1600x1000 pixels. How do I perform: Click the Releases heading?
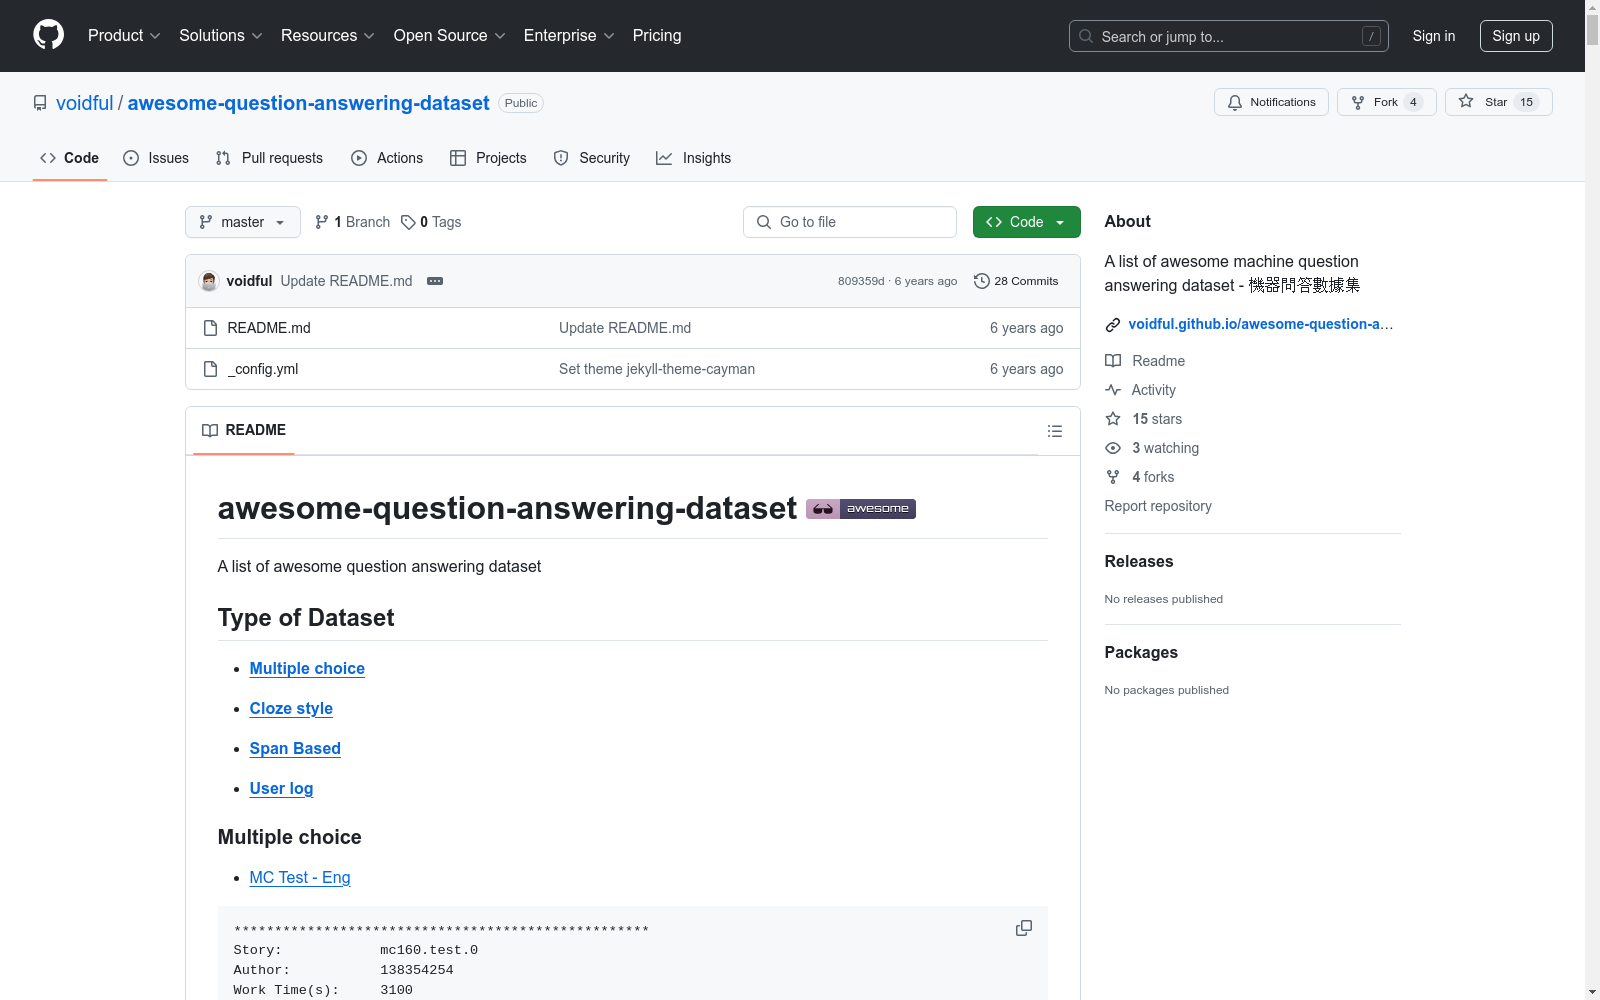(1139, 561)
